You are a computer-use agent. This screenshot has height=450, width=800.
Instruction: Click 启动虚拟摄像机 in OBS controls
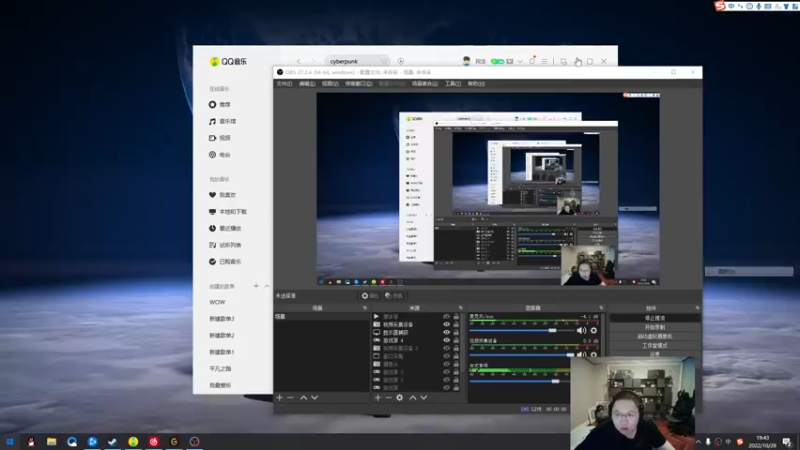655,336
